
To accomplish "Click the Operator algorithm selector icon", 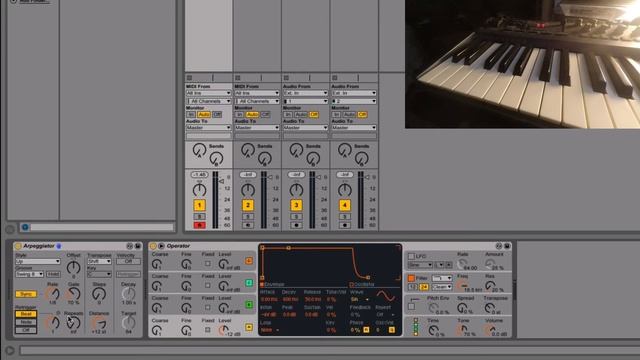I will click(x=416, y=327).
